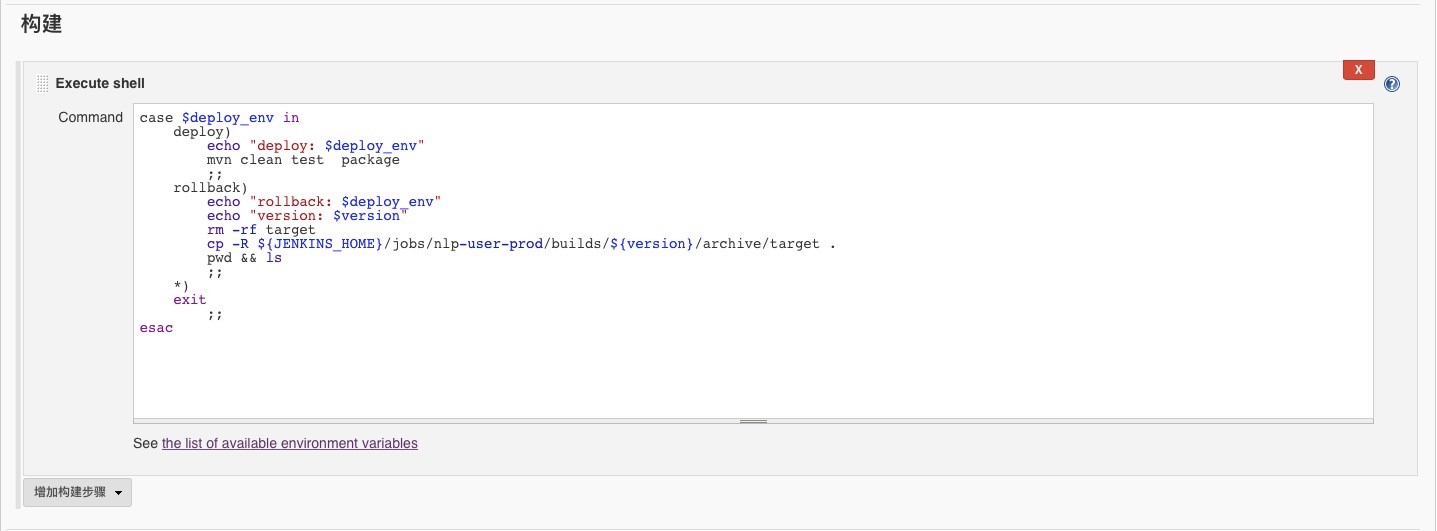Image resolution: width=1437 pixels, height=531 pixels.
Task: Click the 构建 section heading
Action: (42, 24)
